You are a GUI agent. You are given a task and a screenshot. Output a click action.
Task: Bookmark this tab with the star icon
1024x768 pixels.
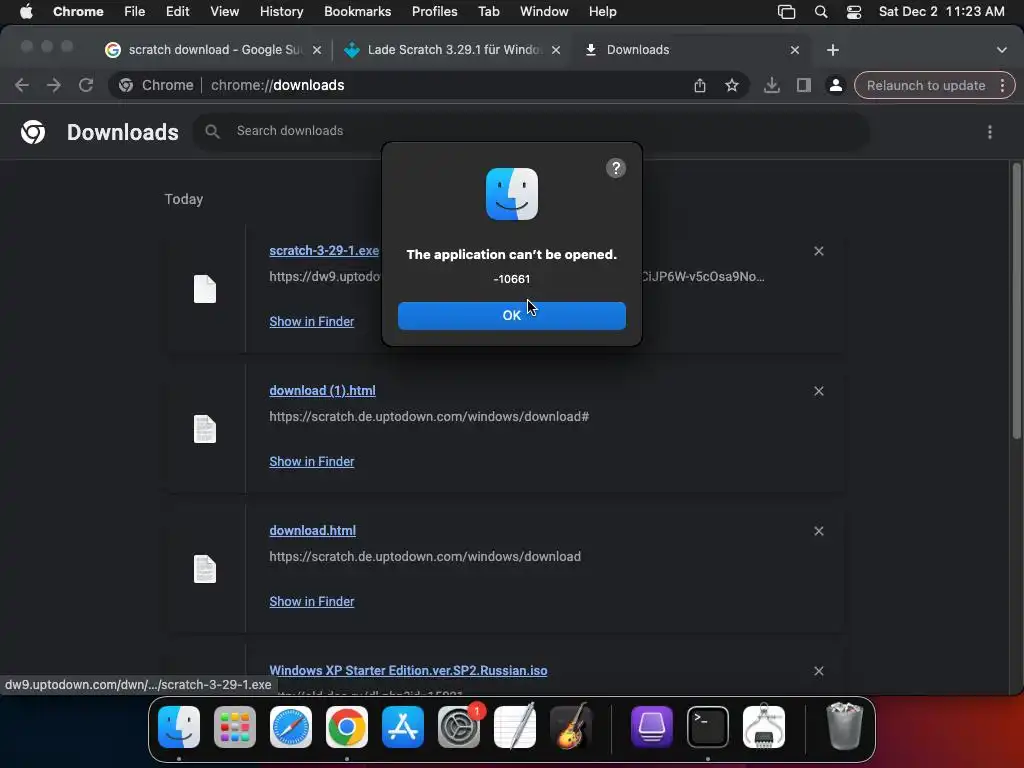(x=731, y=86)
